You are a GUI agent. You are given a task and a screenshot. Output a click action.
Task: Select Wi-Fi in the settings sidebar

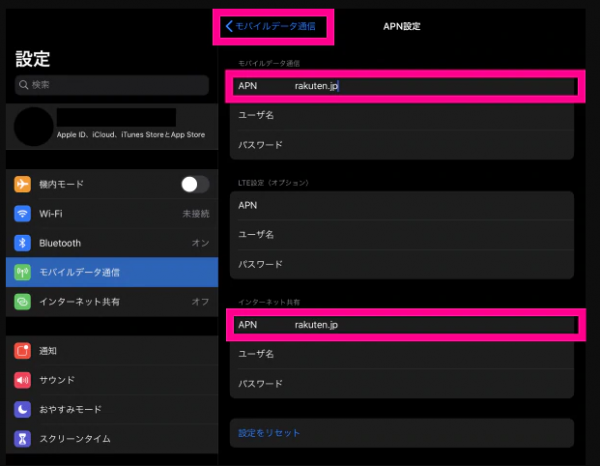click(112, 213)
